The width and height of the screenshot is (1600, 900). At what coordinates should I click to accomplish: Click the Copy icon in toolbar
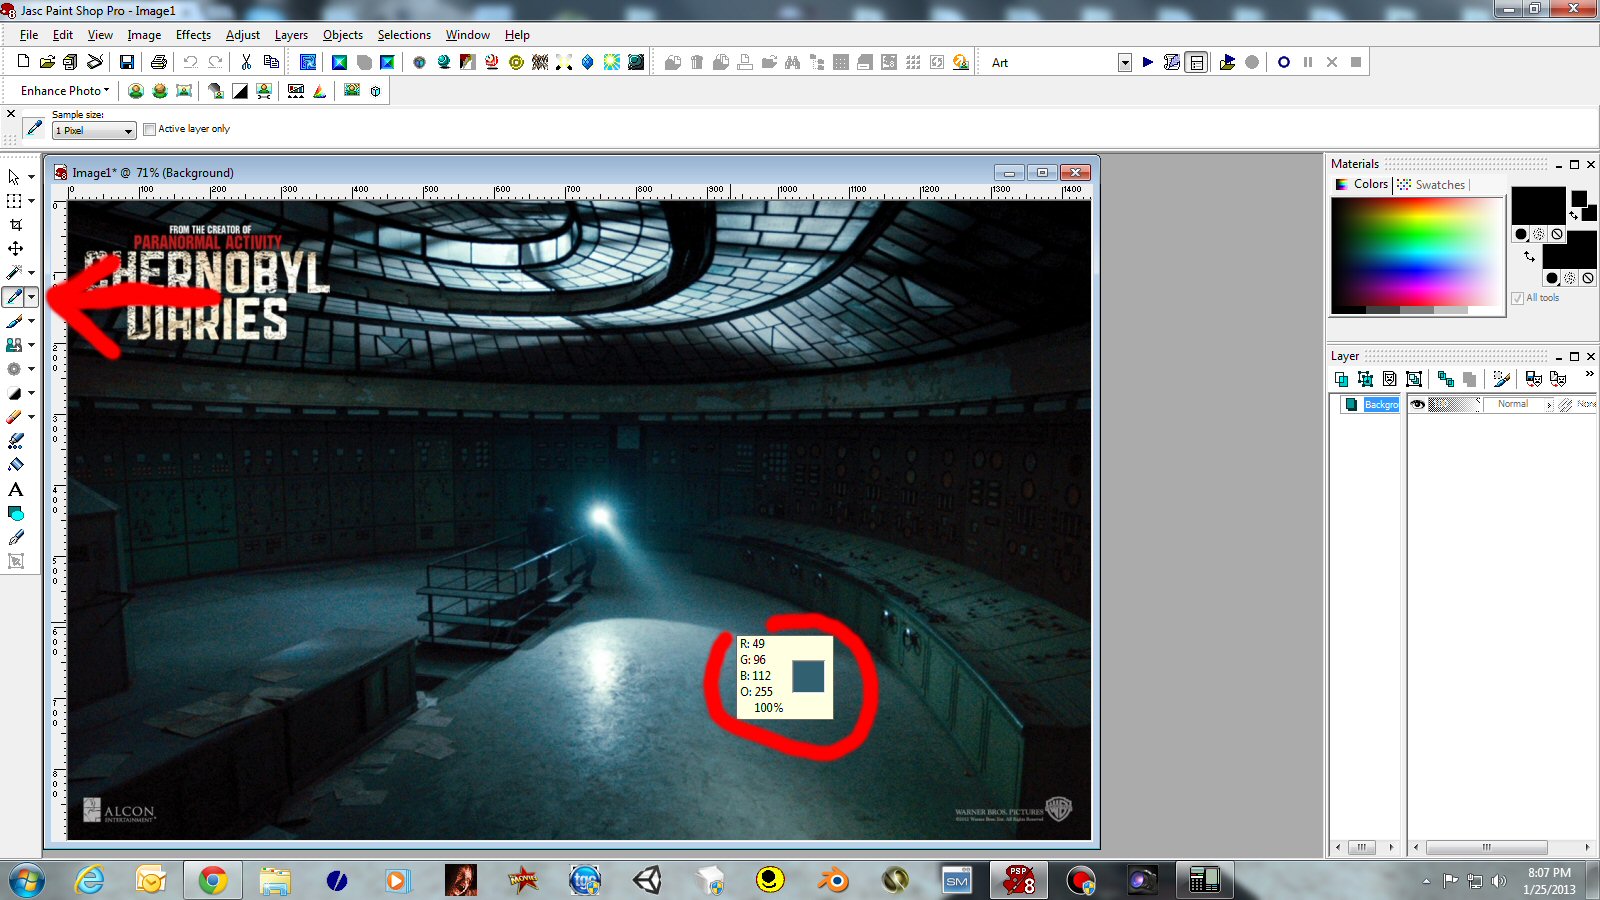click(x=270, y=62)
